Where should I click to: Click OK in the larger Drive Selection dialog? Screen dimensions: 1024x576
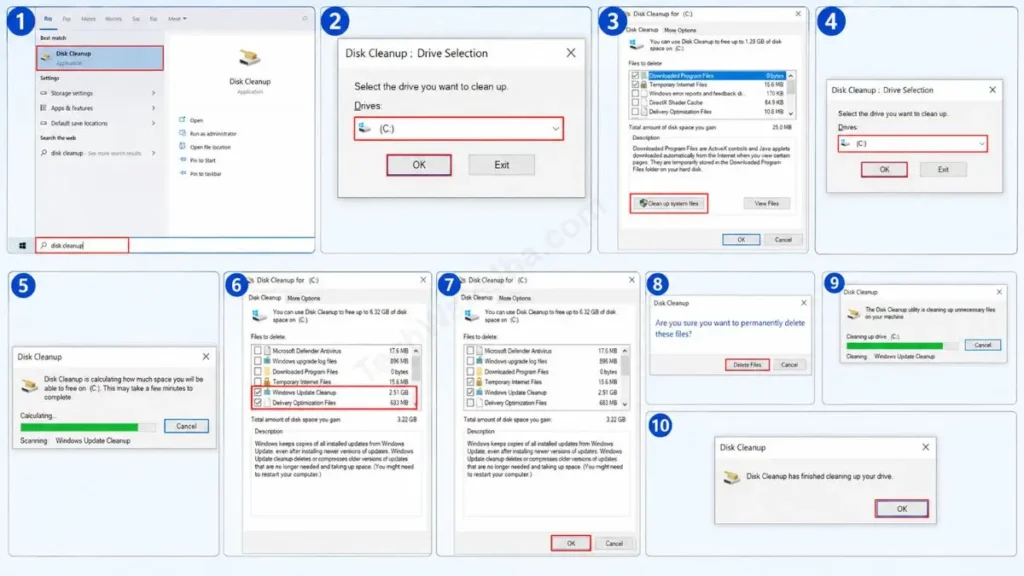(419, 165)
